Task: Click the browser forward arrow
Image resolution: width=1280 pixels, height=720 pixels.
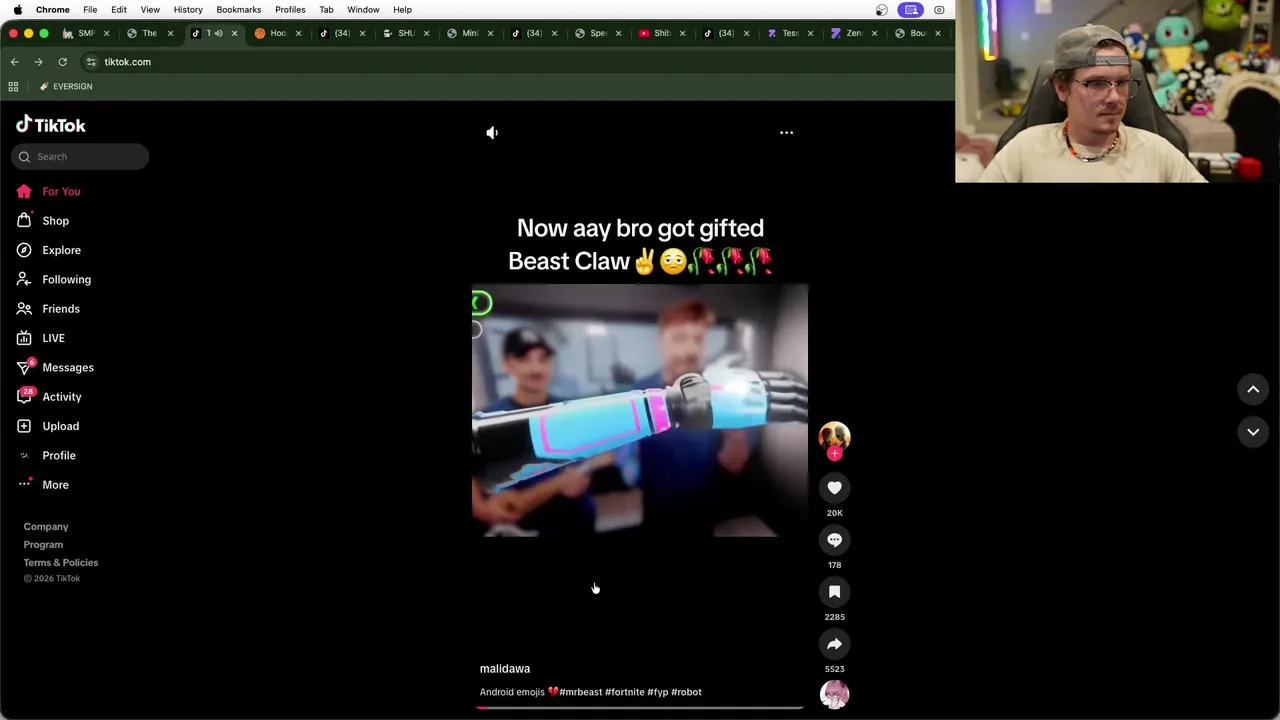Action: click(38, 62)
